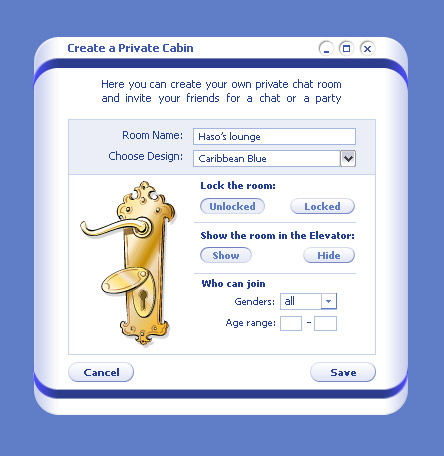Select Hide for the Elevator listing
Image resolution: width=444 pixels, height=456 pixels.
pyautogui.click(x=329, y=255)
